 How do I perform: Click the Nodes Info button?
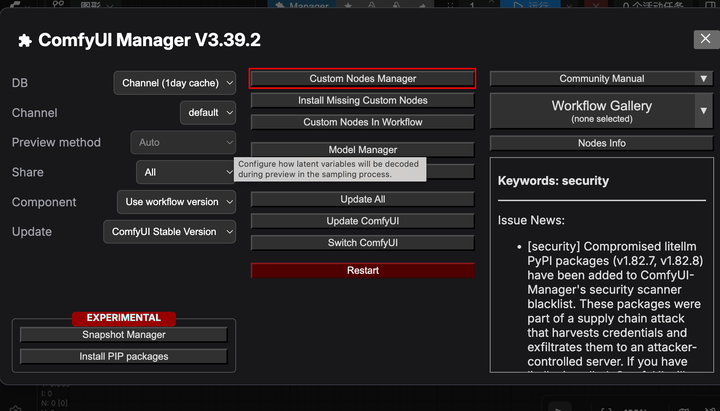602,143
